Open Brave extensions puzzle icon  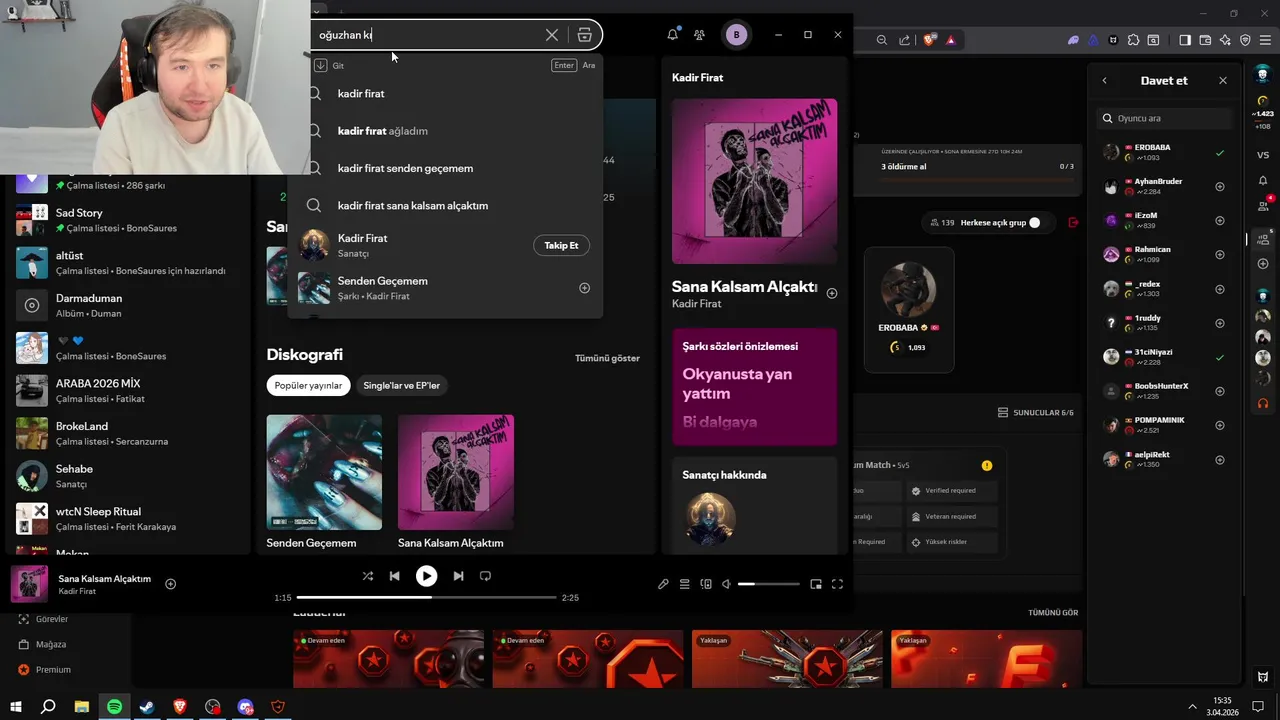click(x=1133, y=40)
